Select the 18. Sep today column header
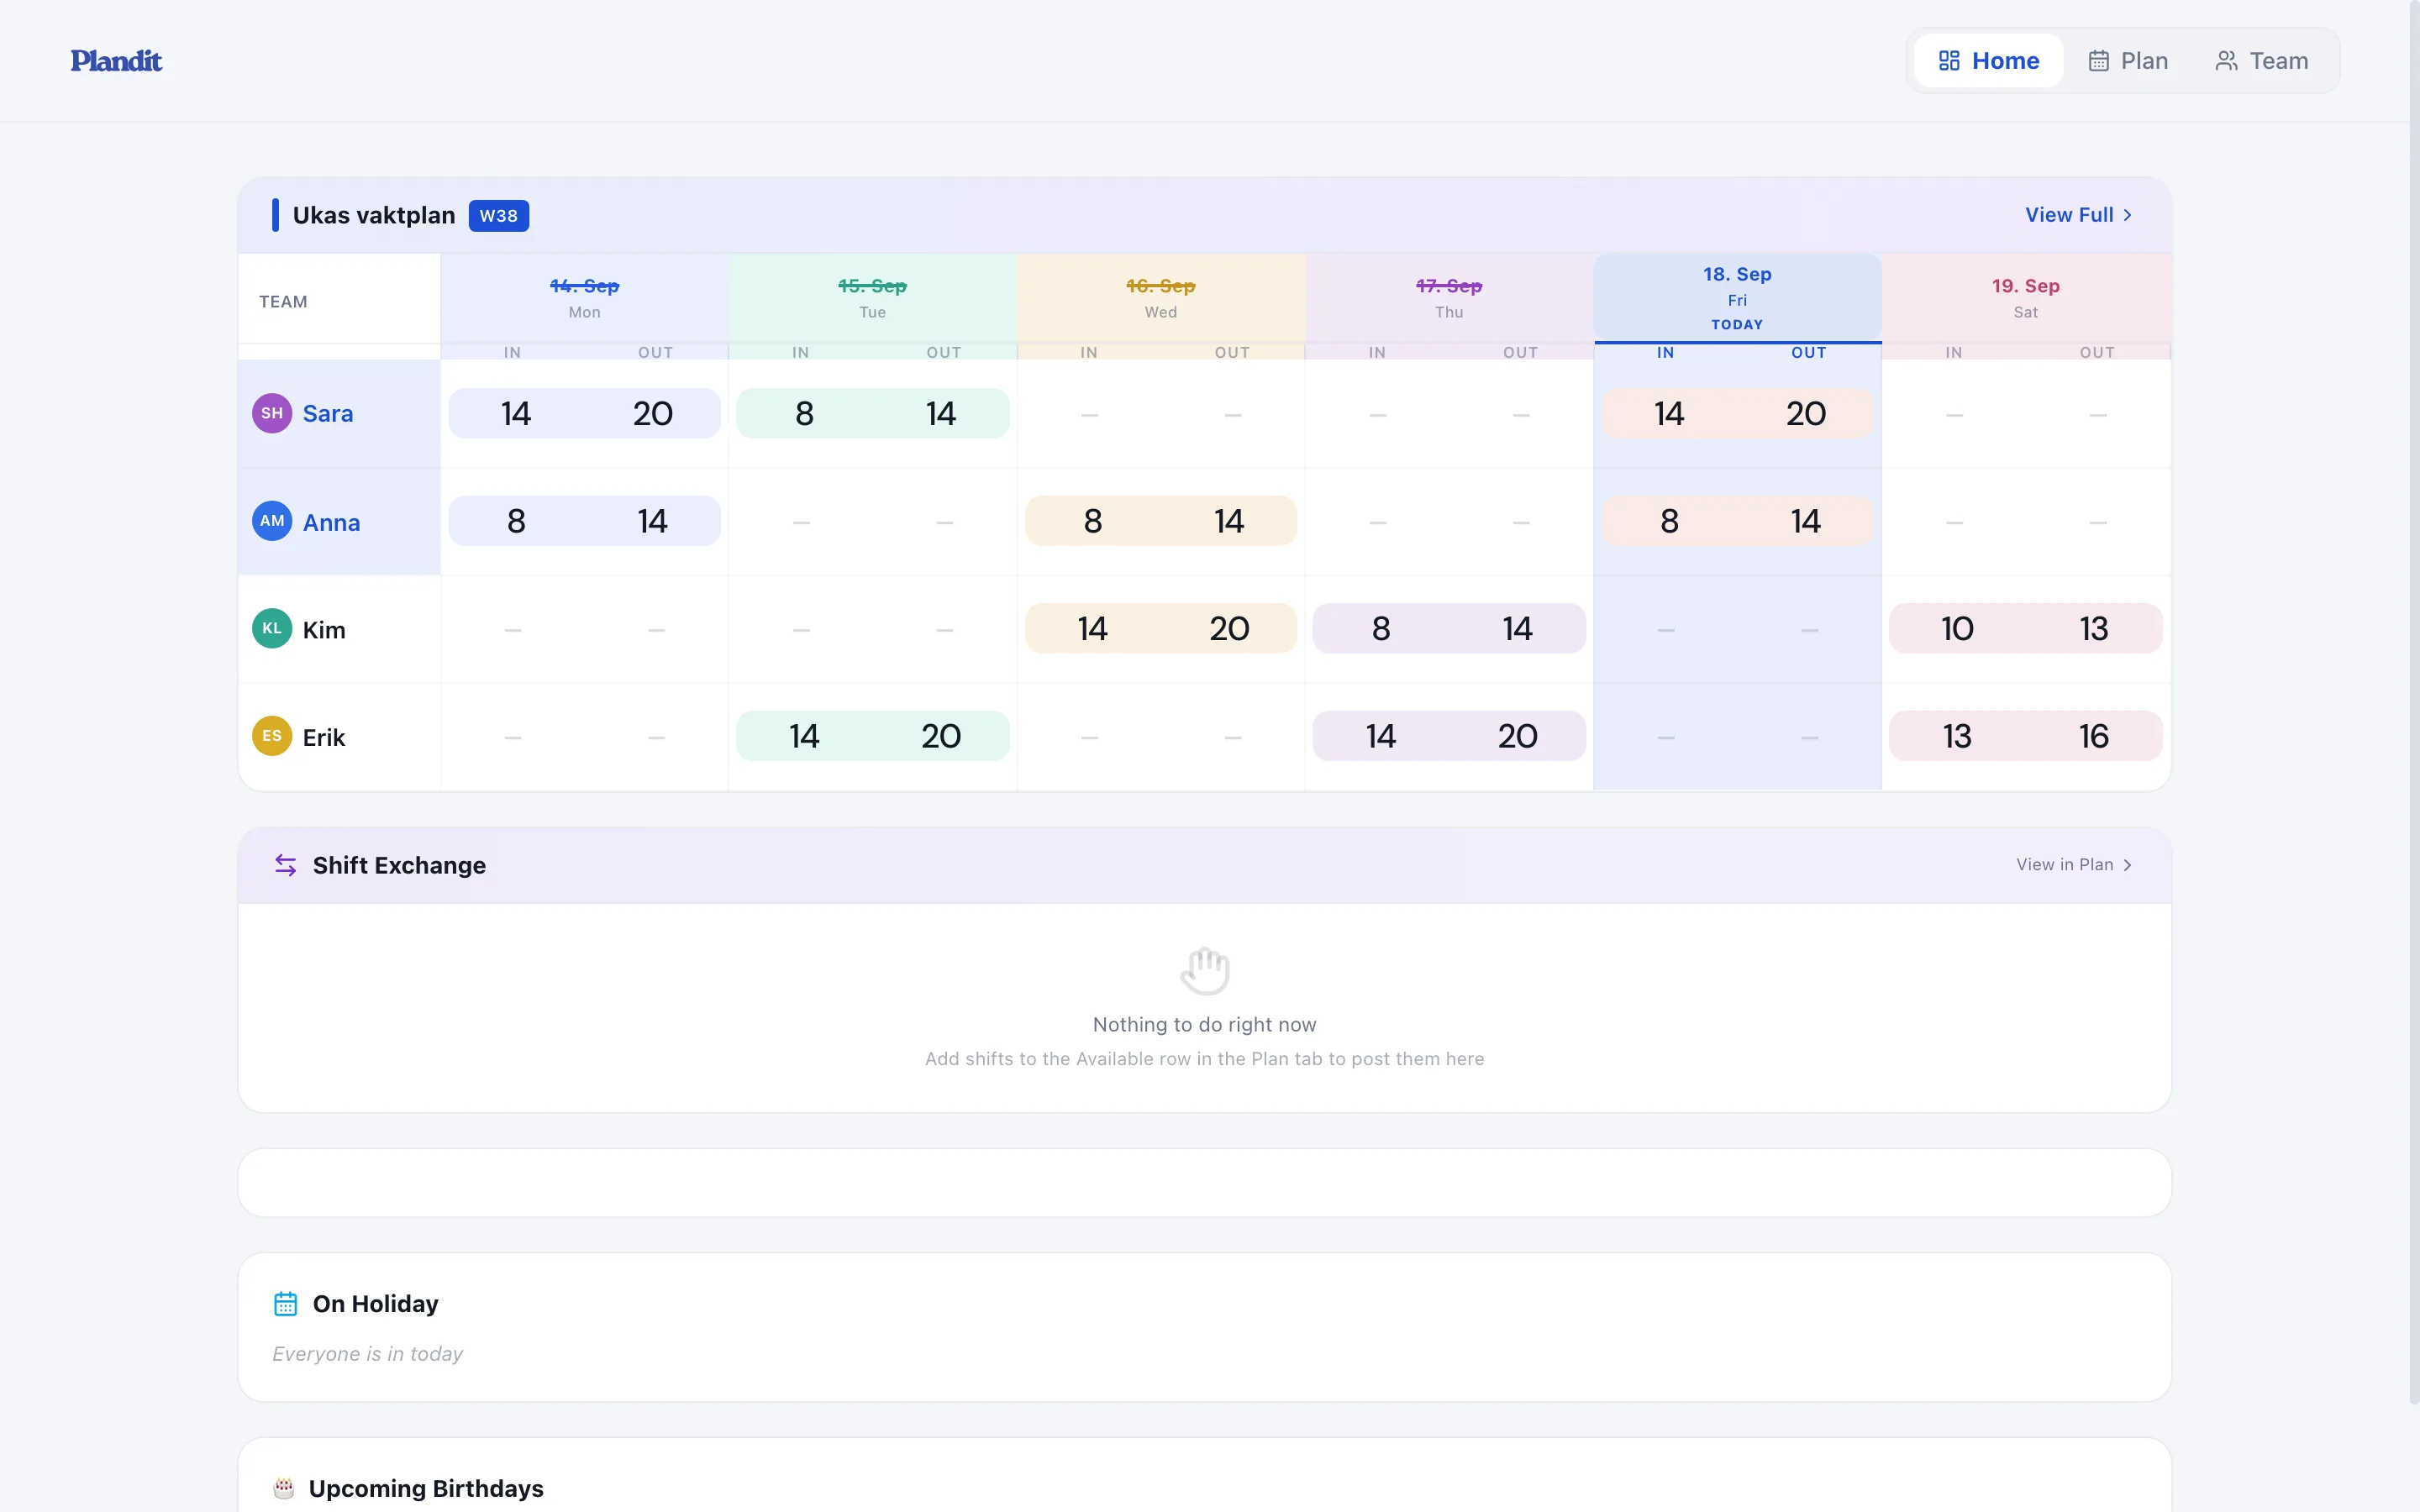 click(1737, 298)
